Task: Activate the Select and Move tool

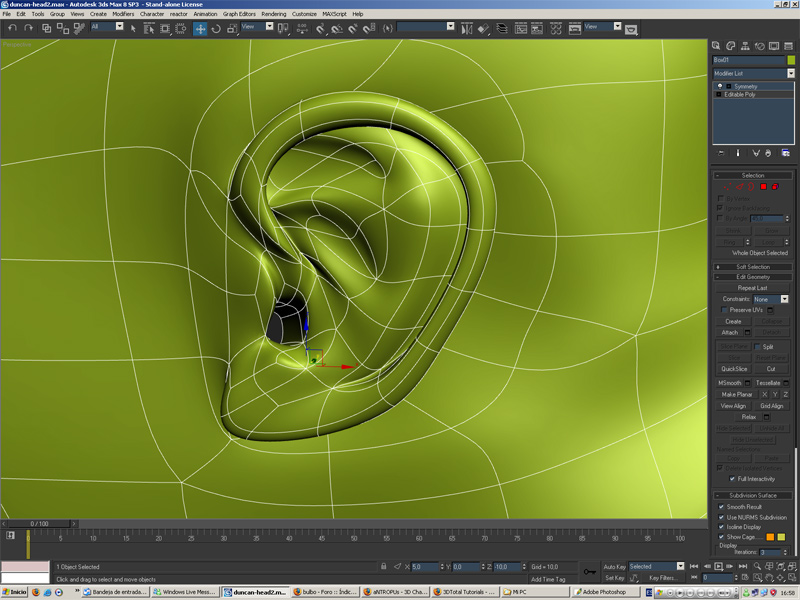Action: tap(200, 29)
